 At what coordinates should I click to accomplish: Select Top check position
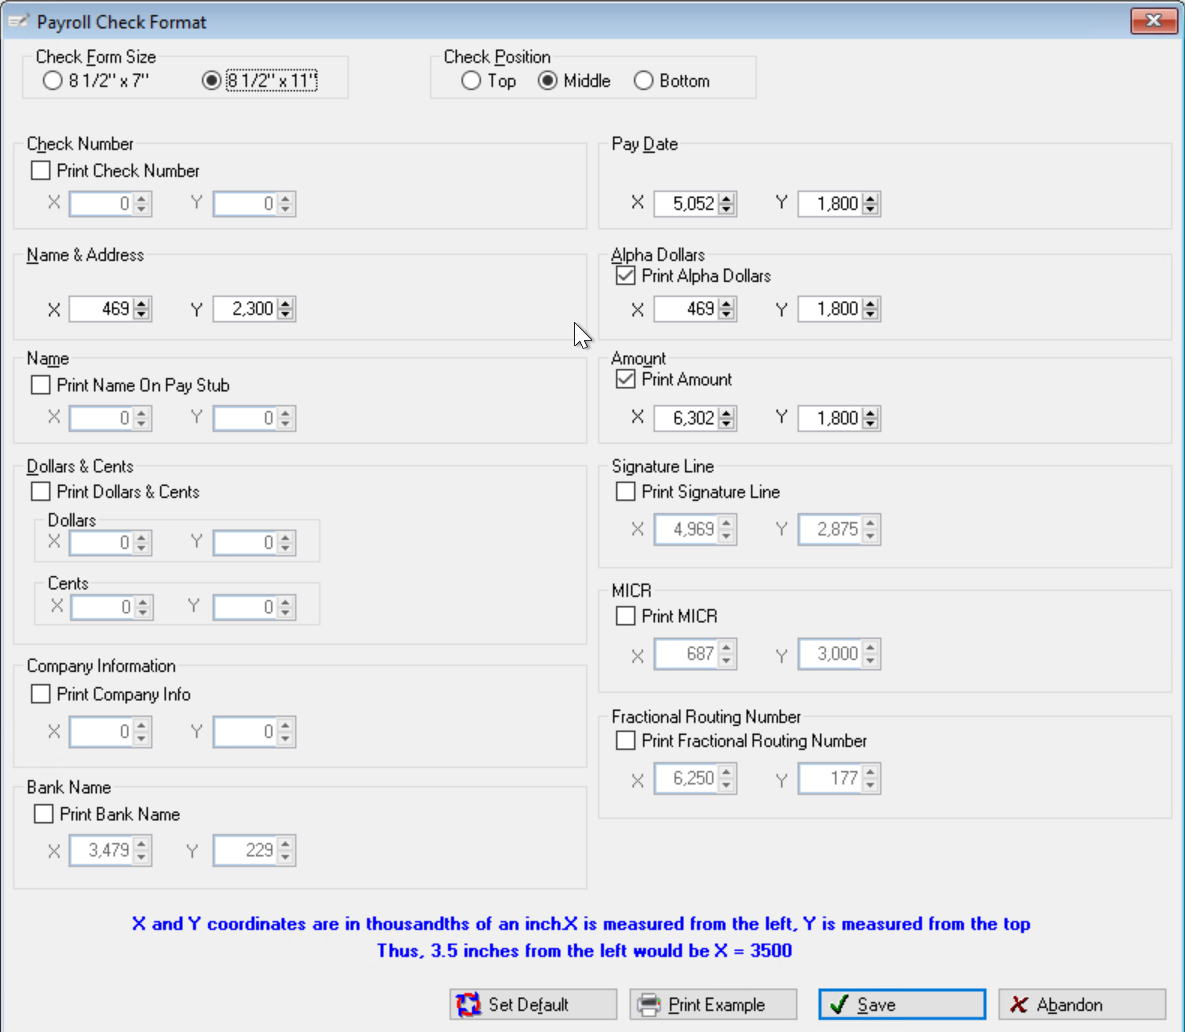pos(471,81)
